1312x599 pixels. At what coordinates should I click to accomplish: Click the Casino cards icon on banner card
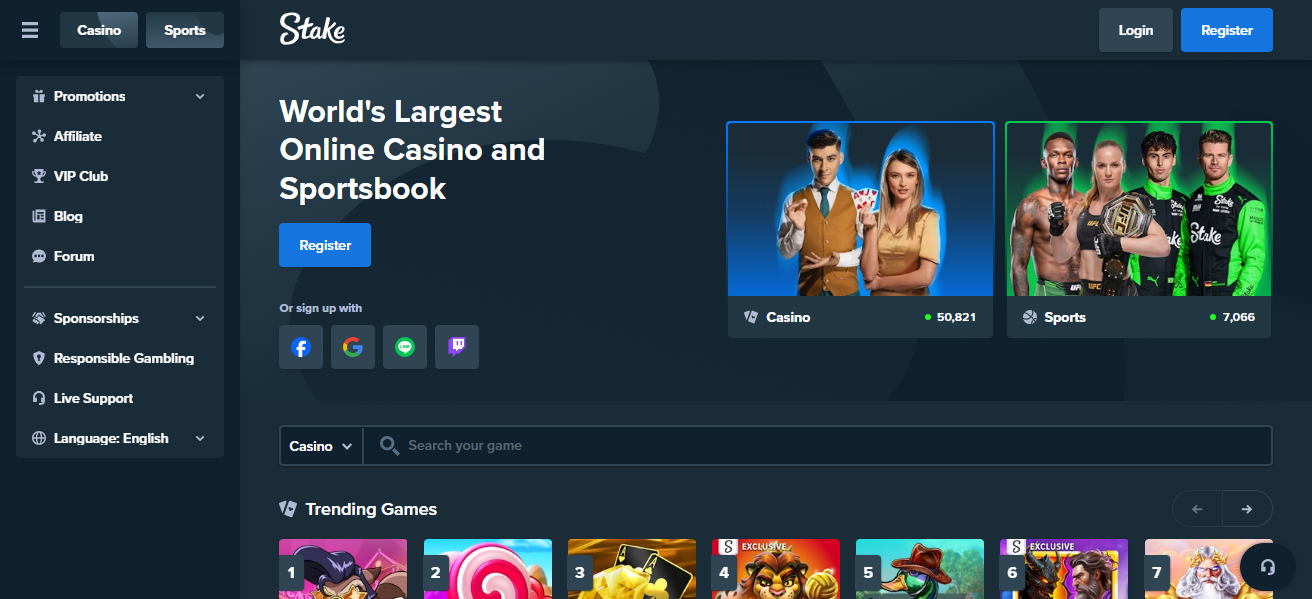point(751,317)
